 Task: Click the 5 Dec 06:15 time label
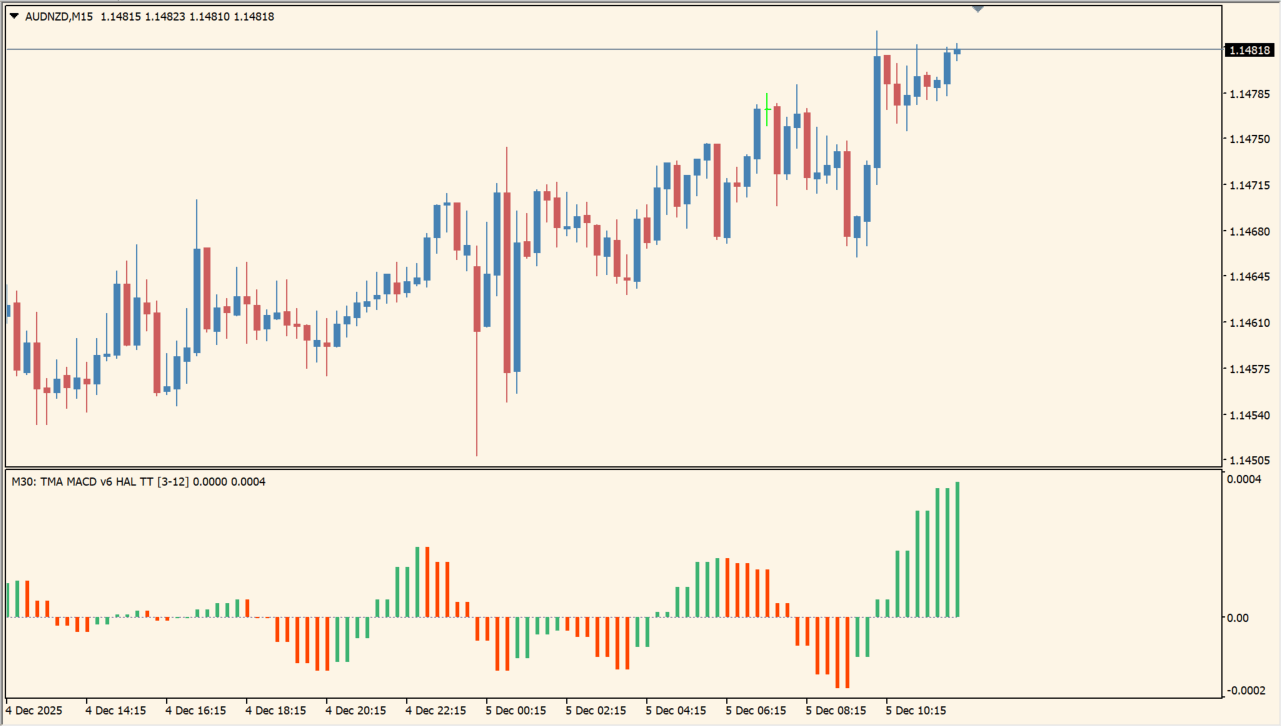(x=756, y=710)
